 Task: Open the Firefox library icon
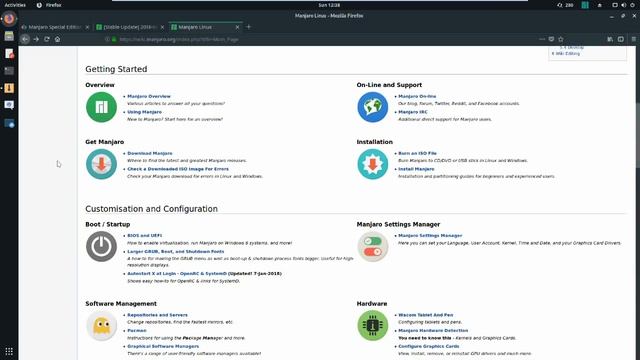[x=610, y=39]
